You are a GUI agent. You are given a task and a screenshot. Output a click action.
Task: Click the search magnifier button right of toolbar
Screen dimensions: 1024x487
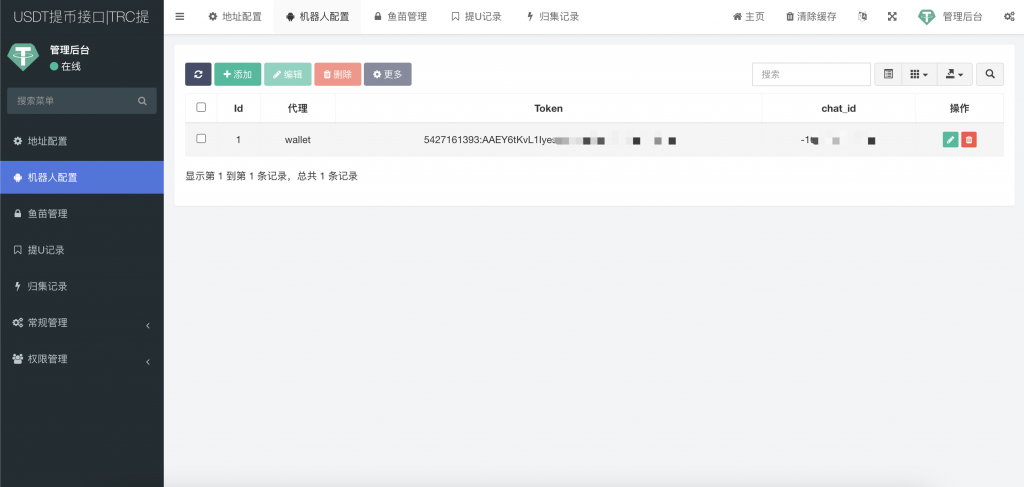point(990,74)
